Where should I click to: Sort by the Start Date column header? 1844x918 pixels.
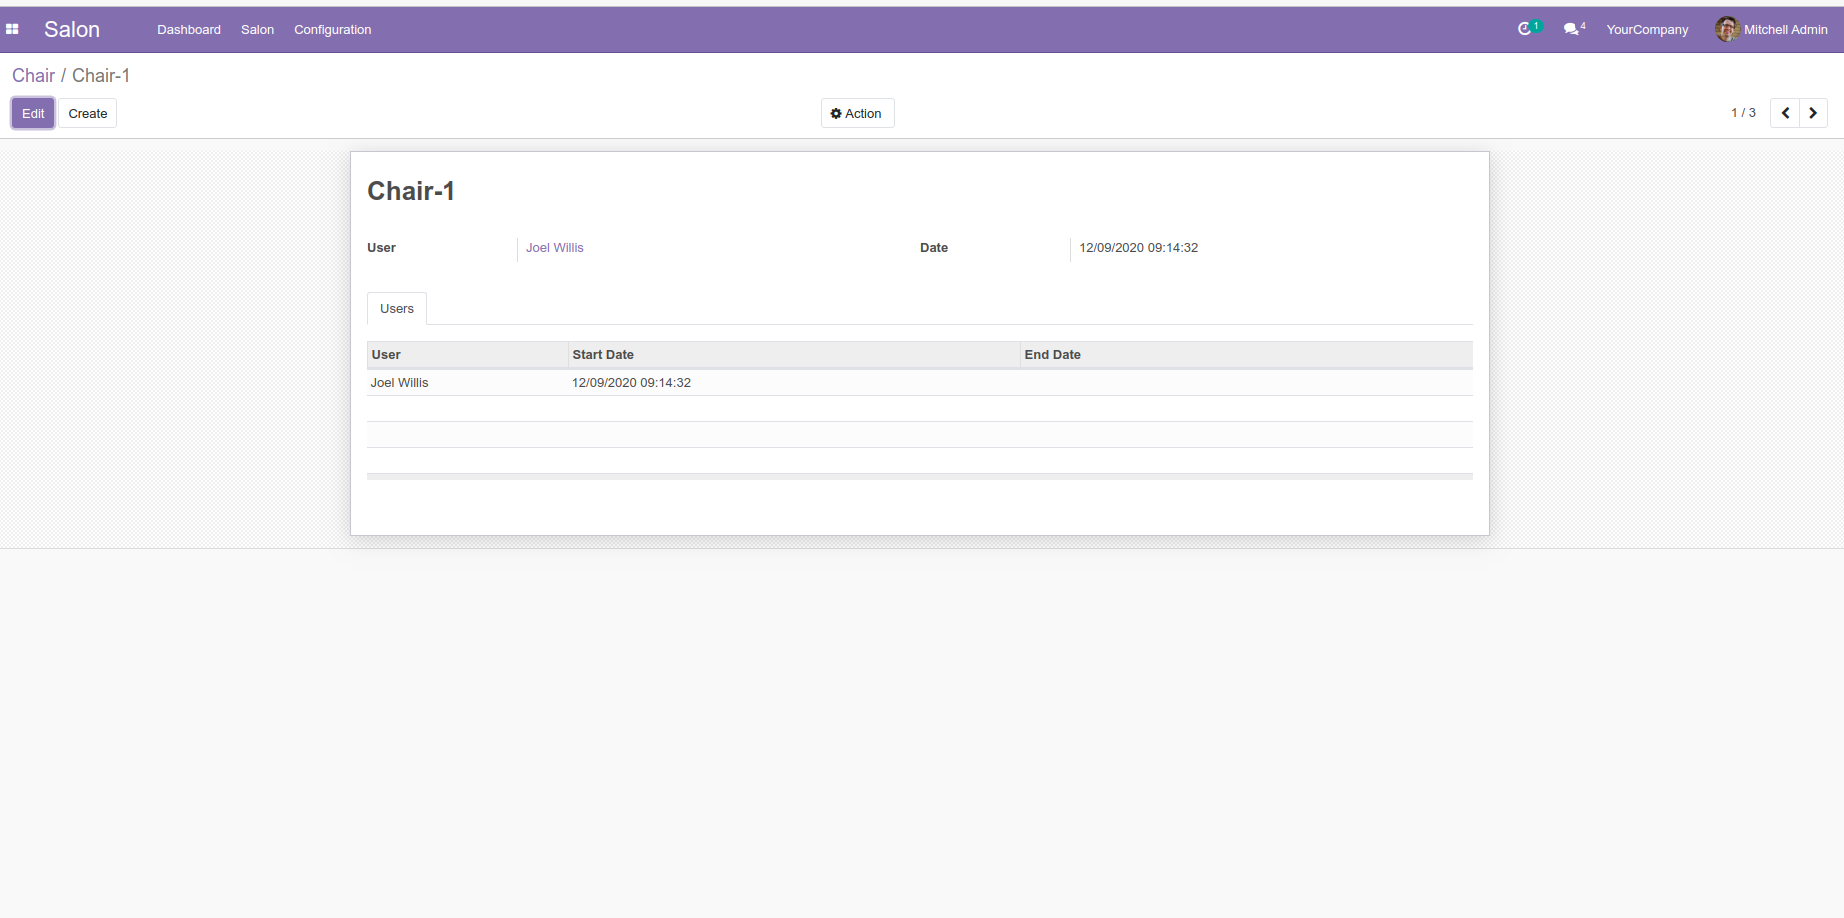point(794,355)
